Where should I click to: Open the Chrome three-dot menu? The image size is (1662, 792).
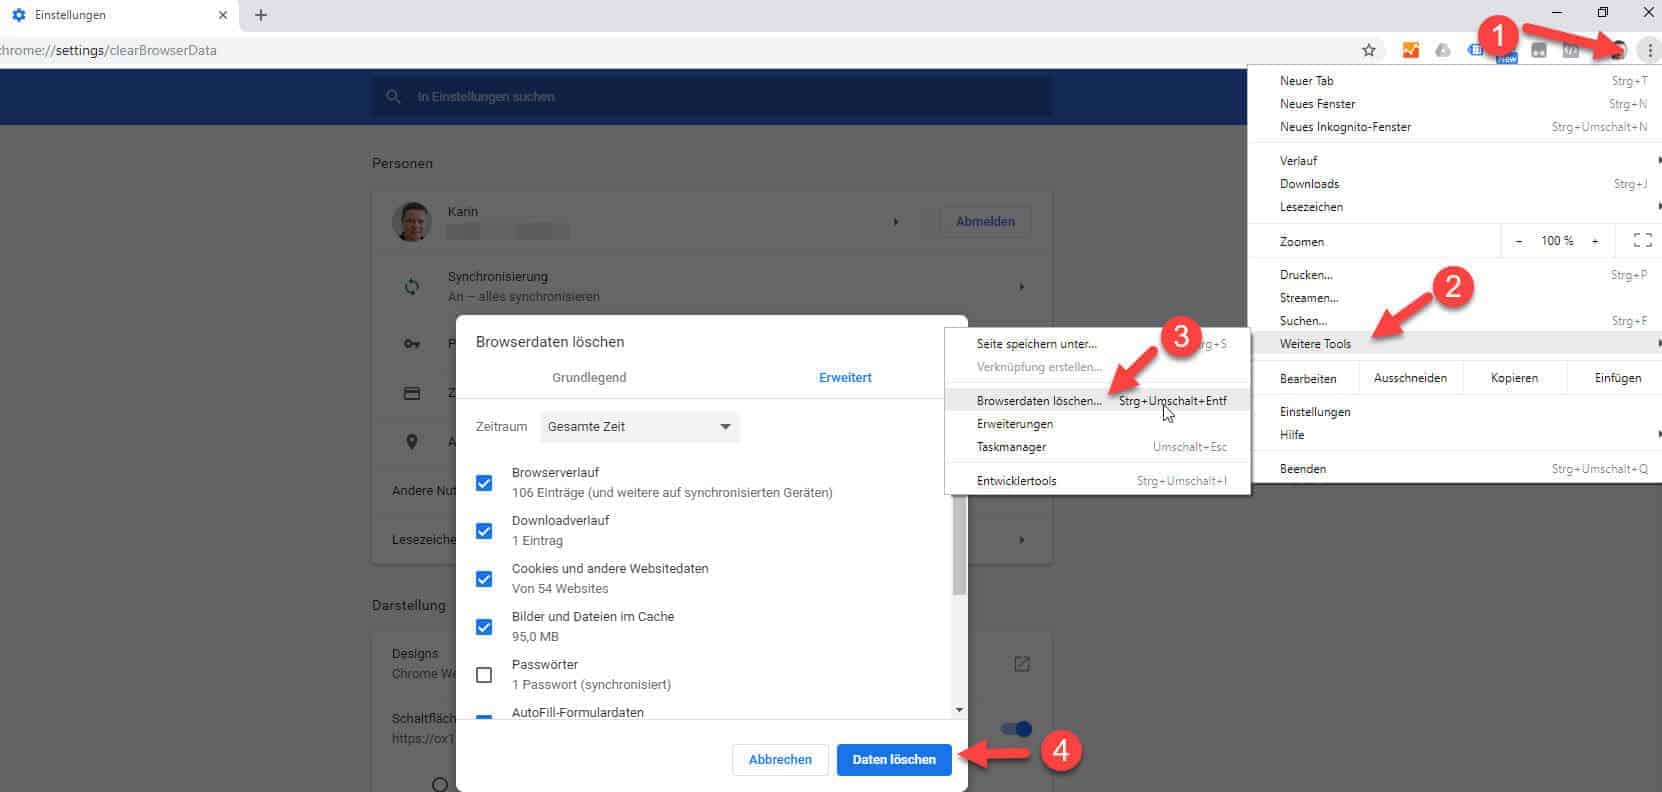tap(1649, 50)
